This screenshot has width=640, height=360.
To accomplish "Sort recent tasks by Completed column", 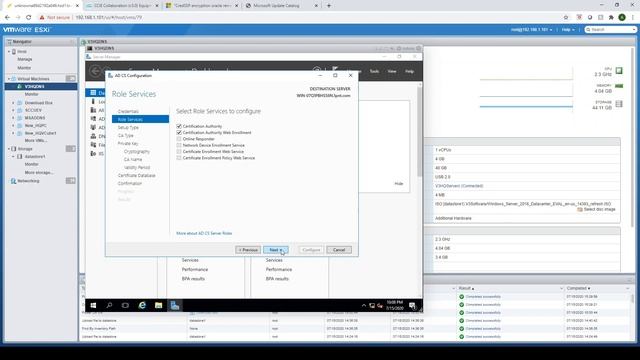I will click(578, 289).
